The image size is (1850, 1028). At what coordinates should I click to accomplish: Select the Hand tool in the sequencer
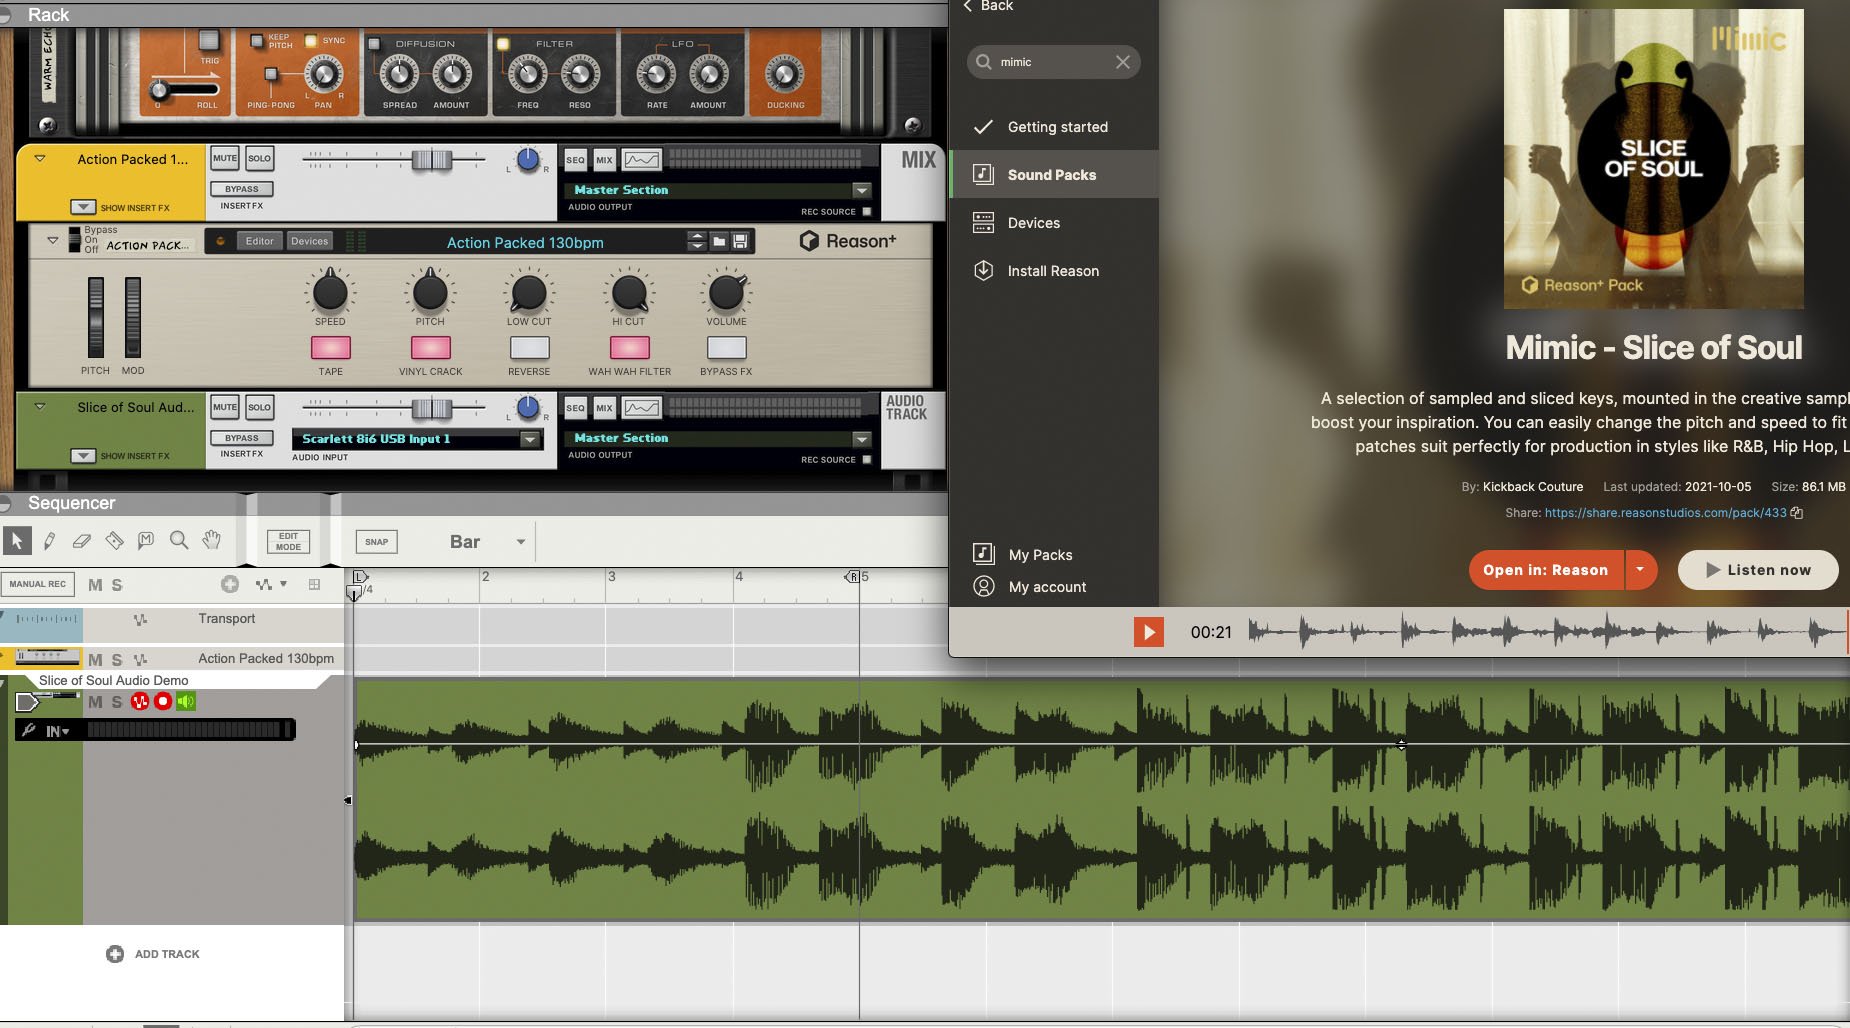click(x=211, y=541)
